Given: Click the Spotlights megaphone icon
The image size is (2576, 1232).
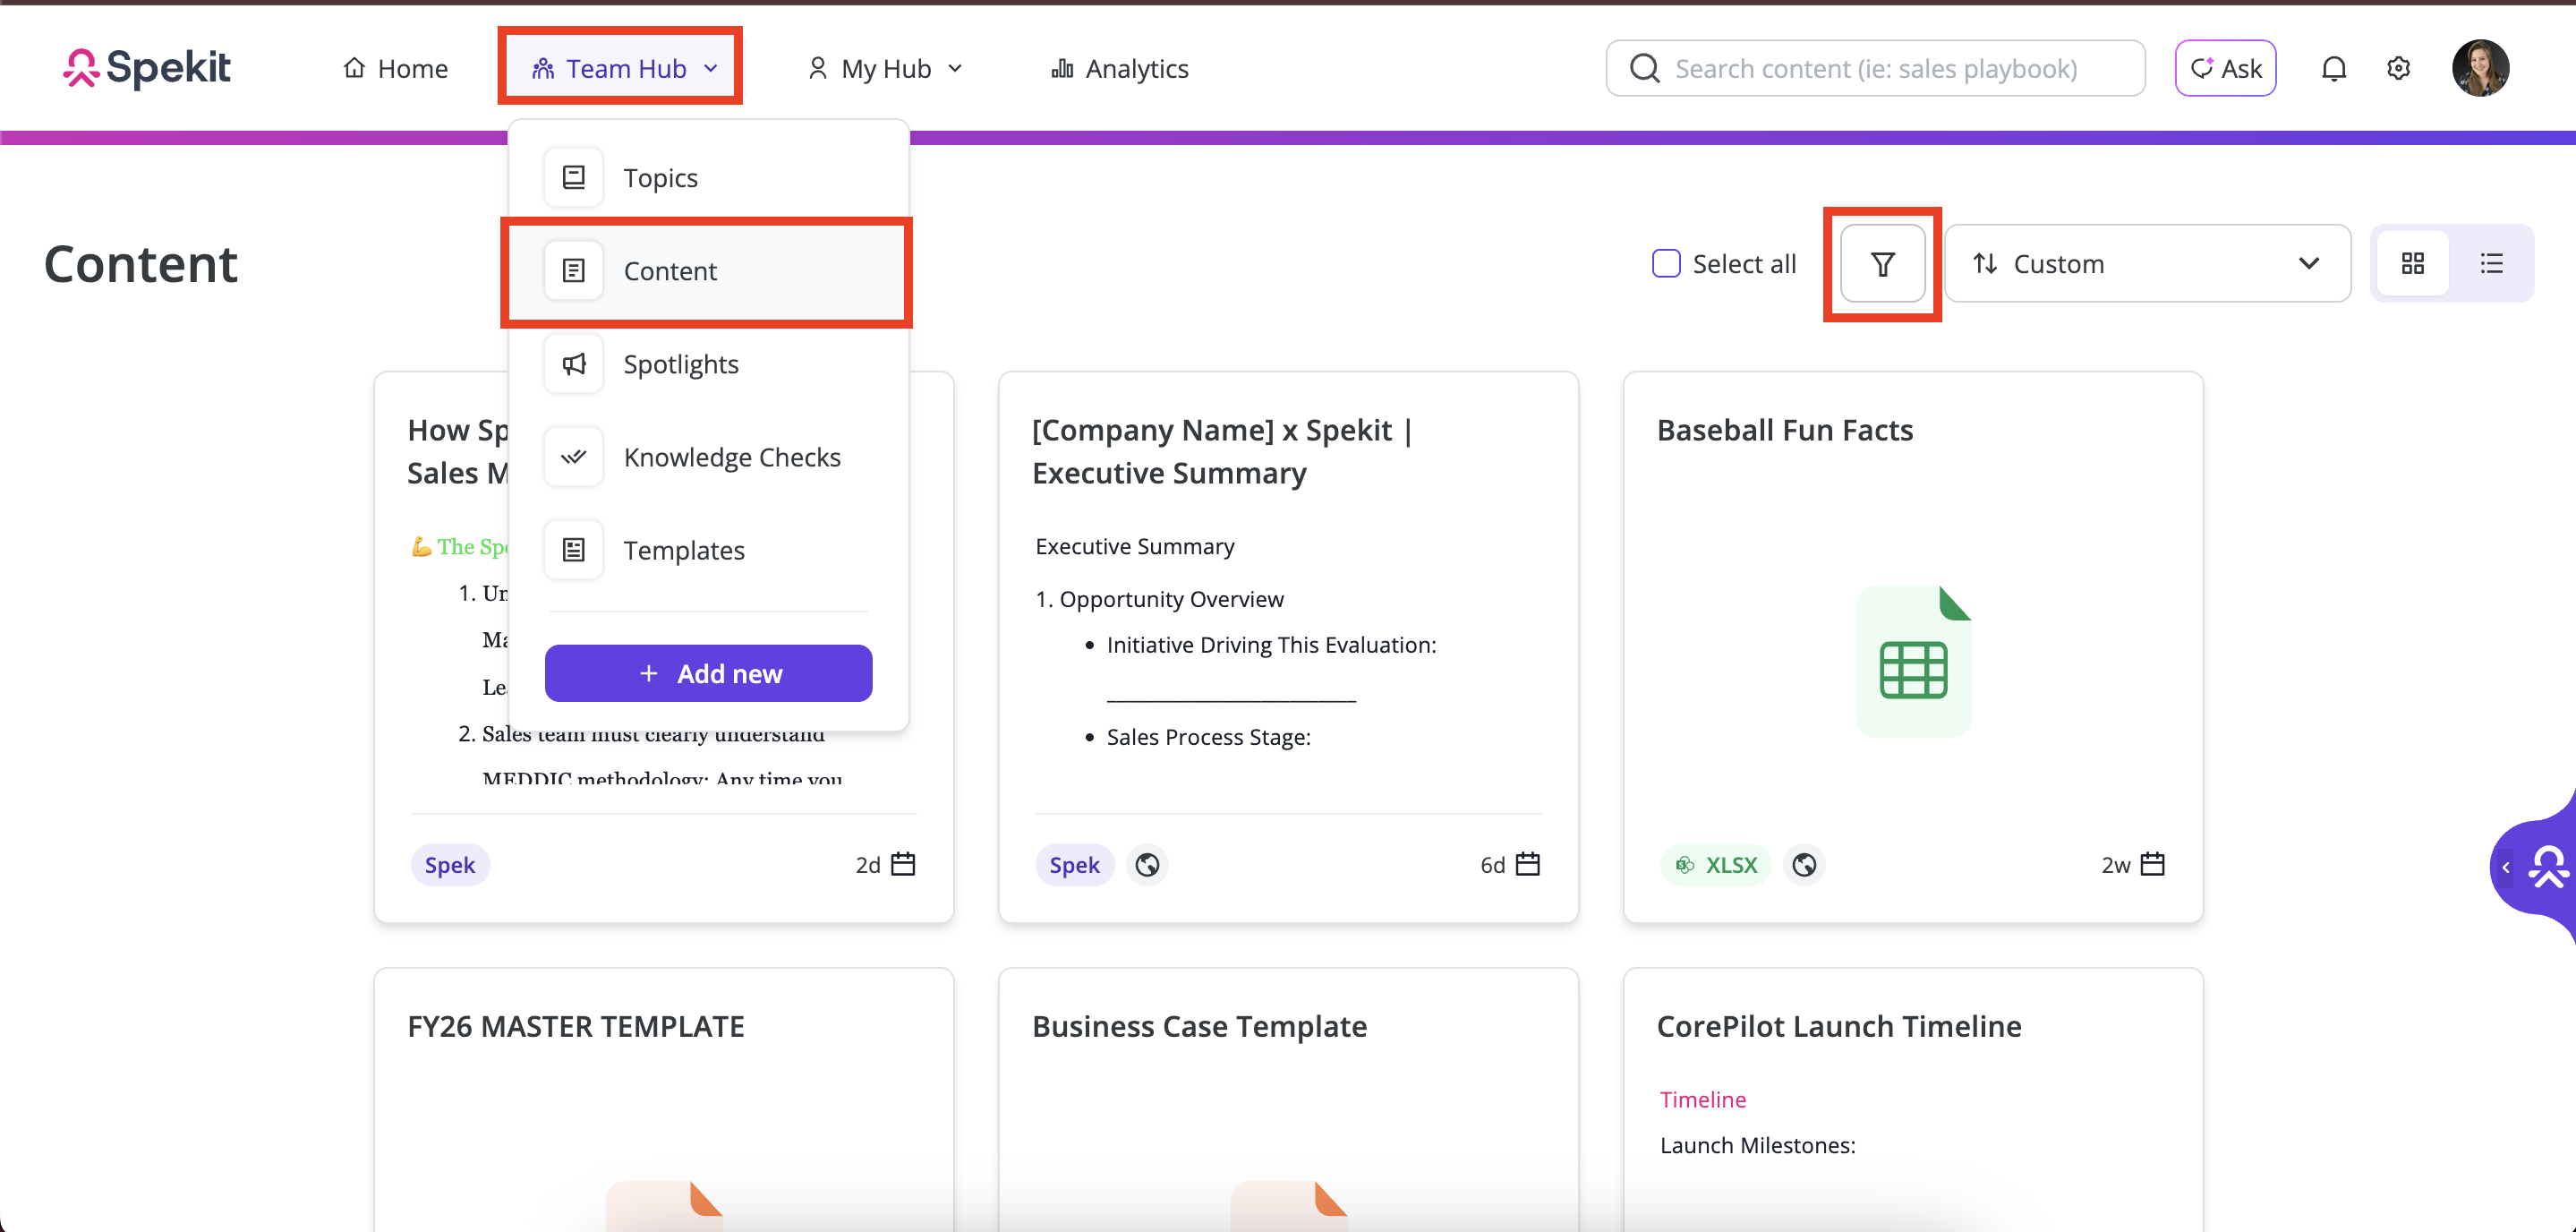Looking at the screenshot, I should tap(573, 363).
